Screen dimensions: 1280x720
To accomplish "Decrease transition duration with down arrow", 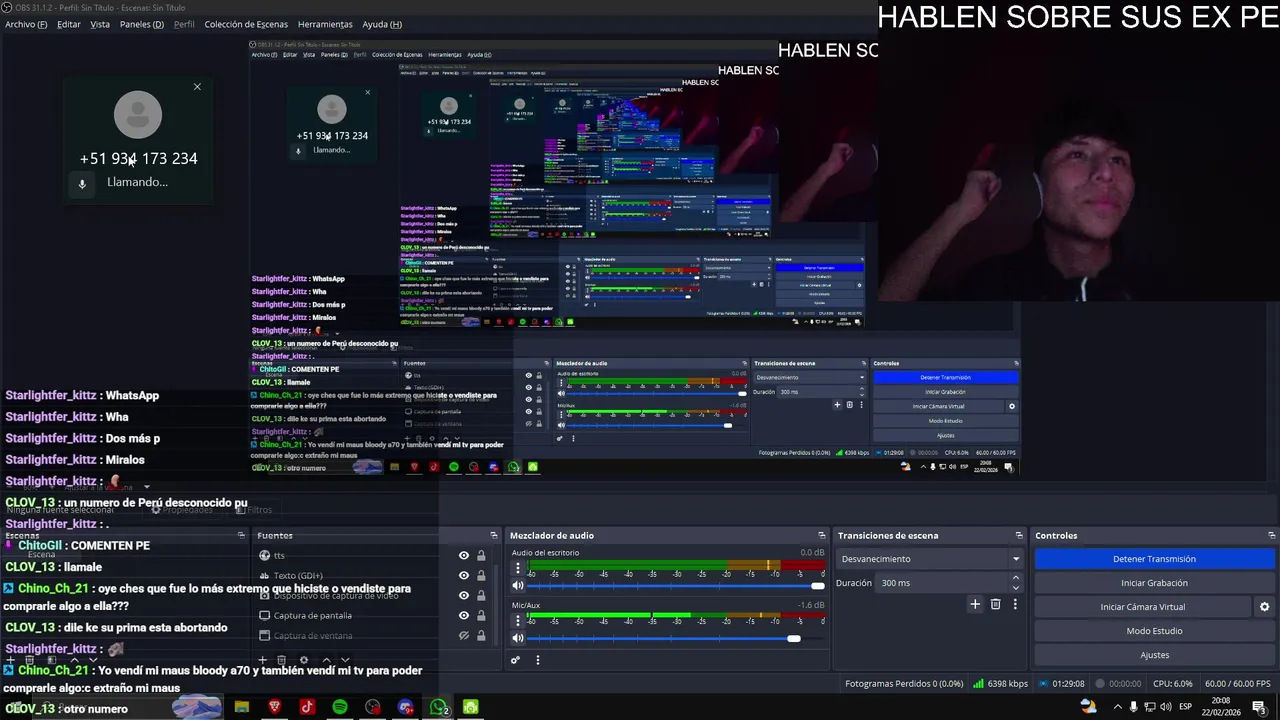I will (x=1017, y=588).
